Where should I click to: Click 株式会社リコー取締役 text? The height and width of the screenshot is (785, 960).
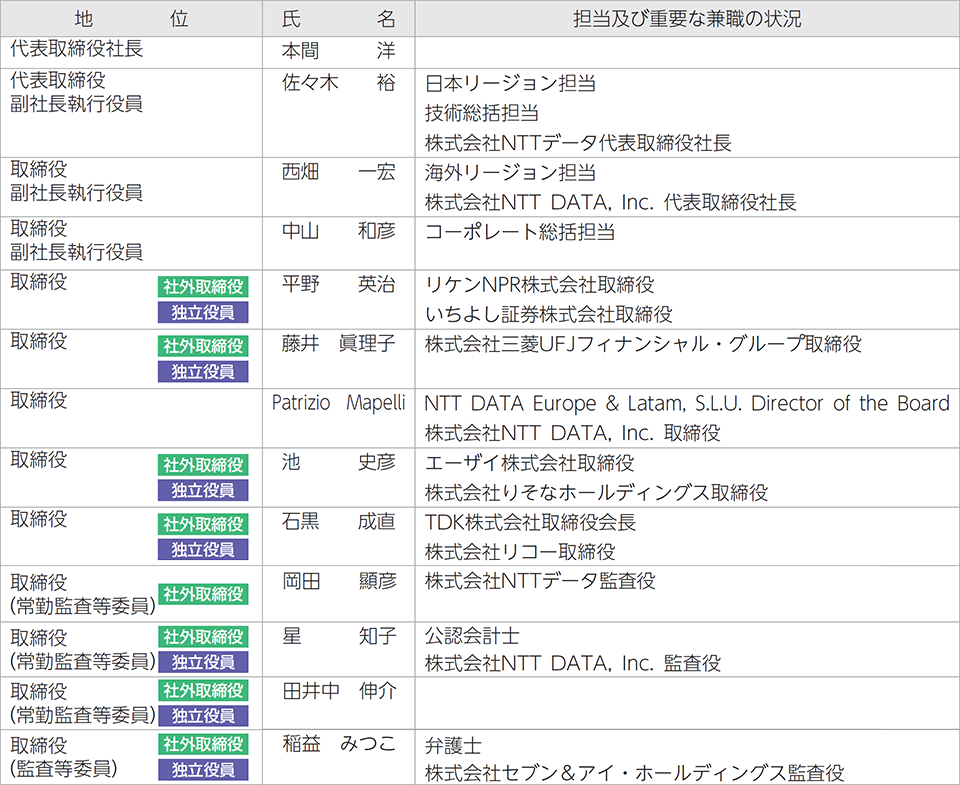tap(520, 552)
